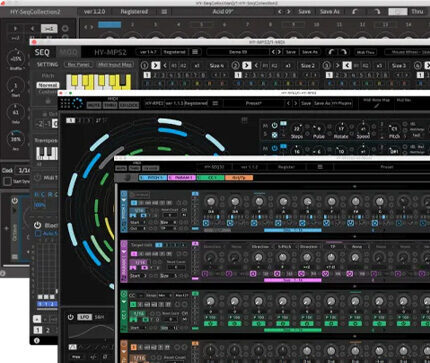The width and height of the screenshot is (430, 363).
Task: Select blue step 1 in HY-SeqCollection2
Action: (109, 24)
